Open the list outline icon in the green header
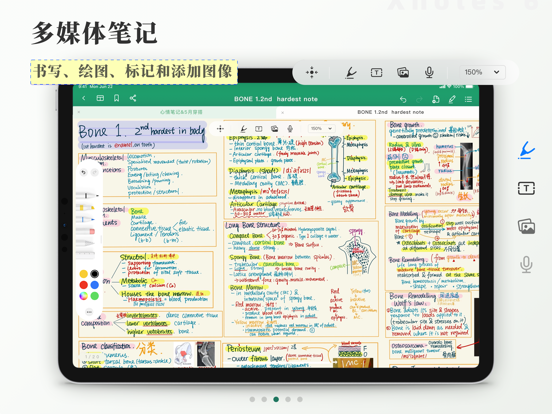The image size is (552, 414). [469, 99]
